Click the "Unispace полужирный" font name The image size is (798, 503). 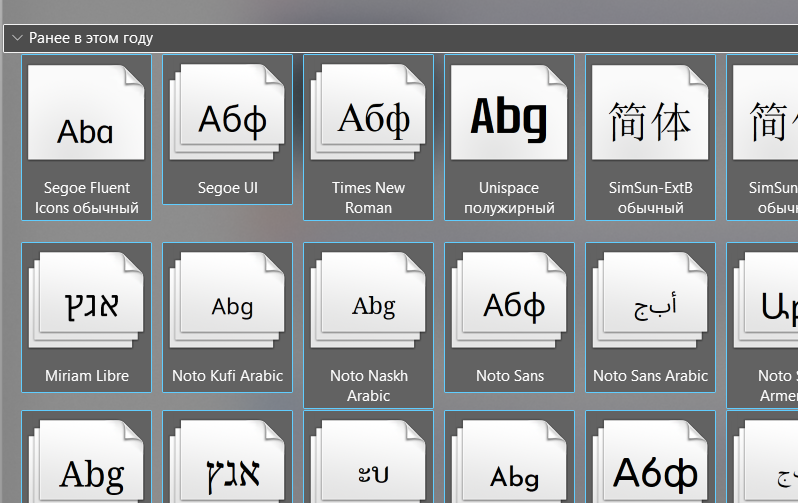point(509,198)
